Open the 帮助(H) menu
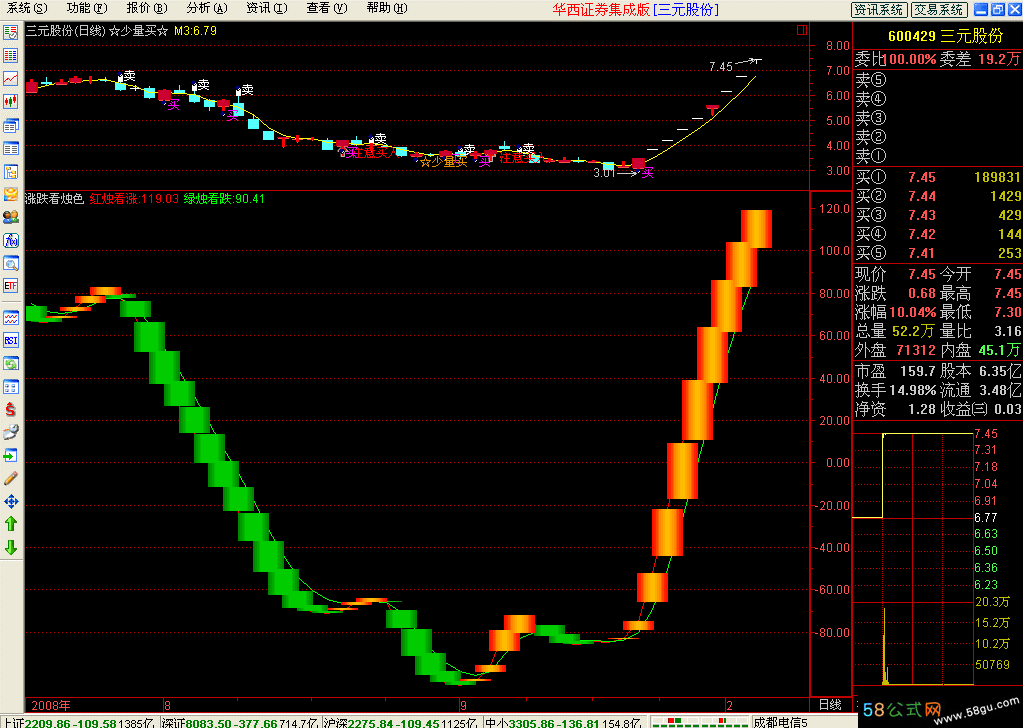Viewport: 1023px width, 728px height. coord(387,8)
